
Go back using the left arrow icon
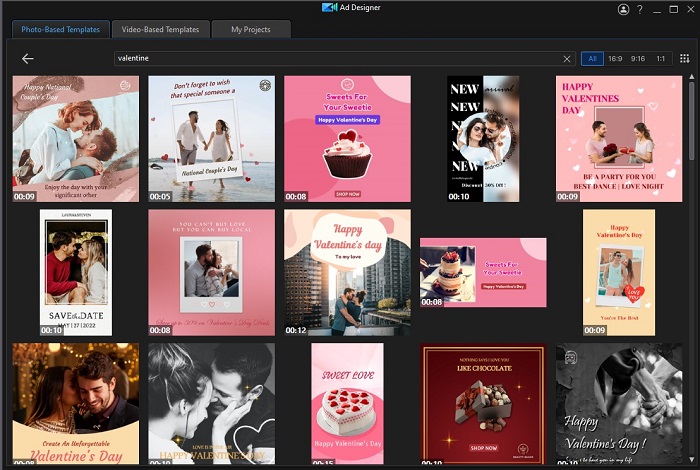pyautogui.click(x=28, y=58)
